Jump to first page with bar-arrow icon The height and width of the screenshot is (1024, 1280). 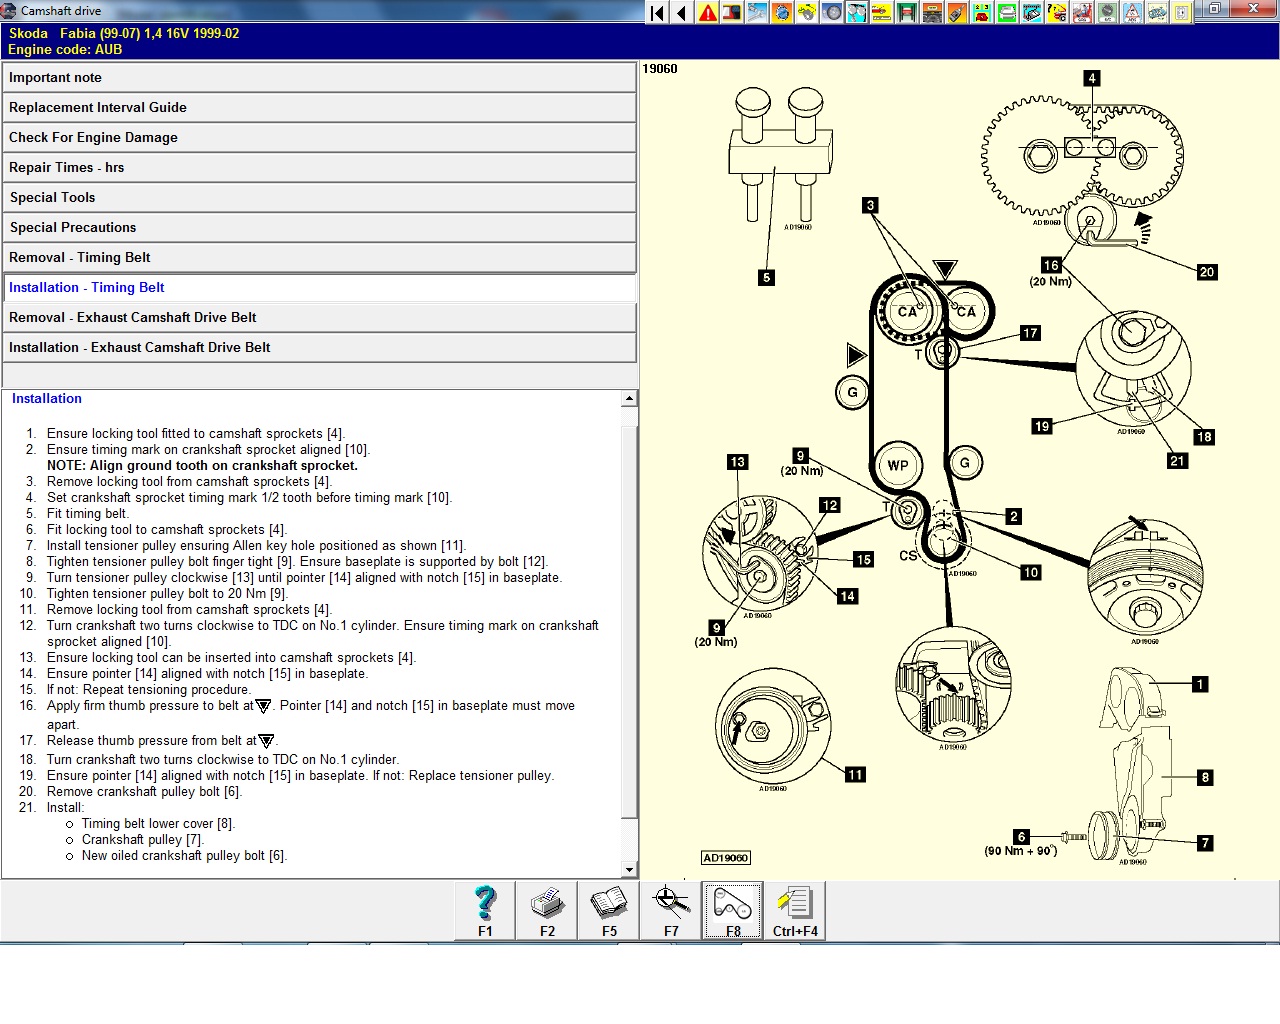tap(657, 13)
